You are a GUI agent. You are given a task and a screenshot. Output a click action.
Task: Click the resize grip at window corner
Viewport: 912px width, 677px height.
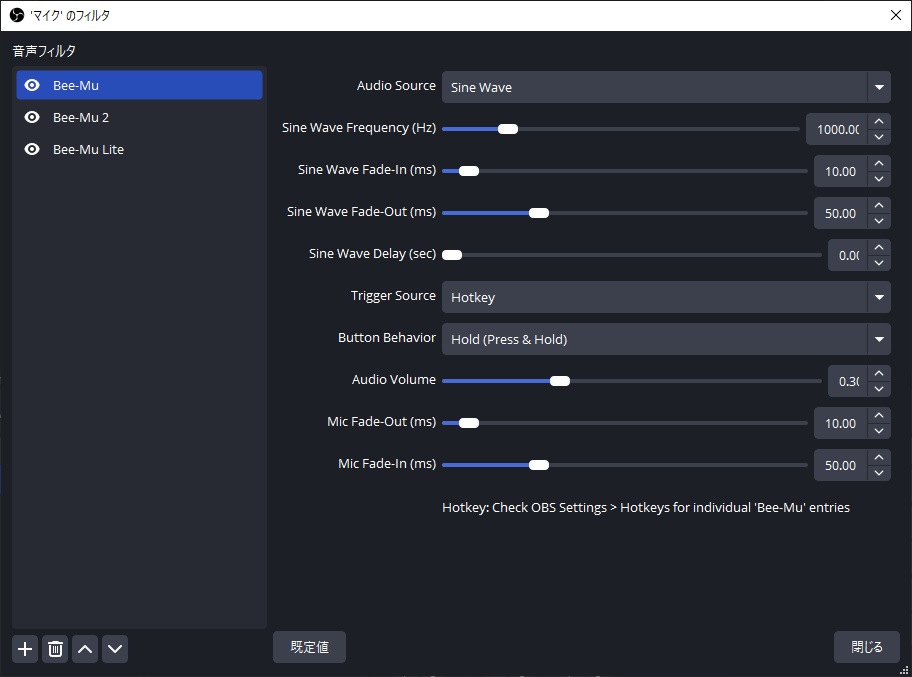[x=904, y=670]
